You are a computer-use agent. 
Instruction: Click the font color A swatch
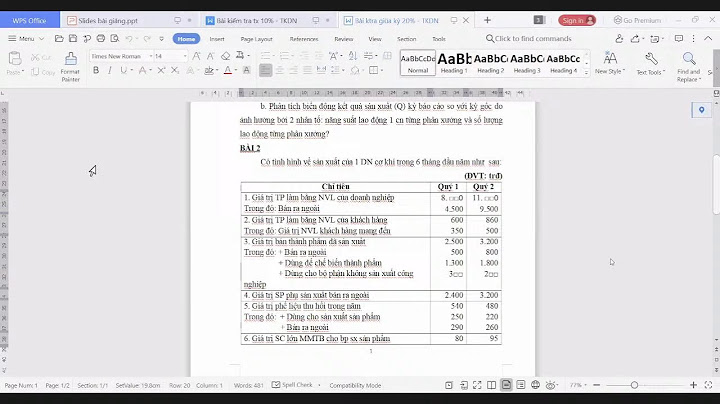228,70
